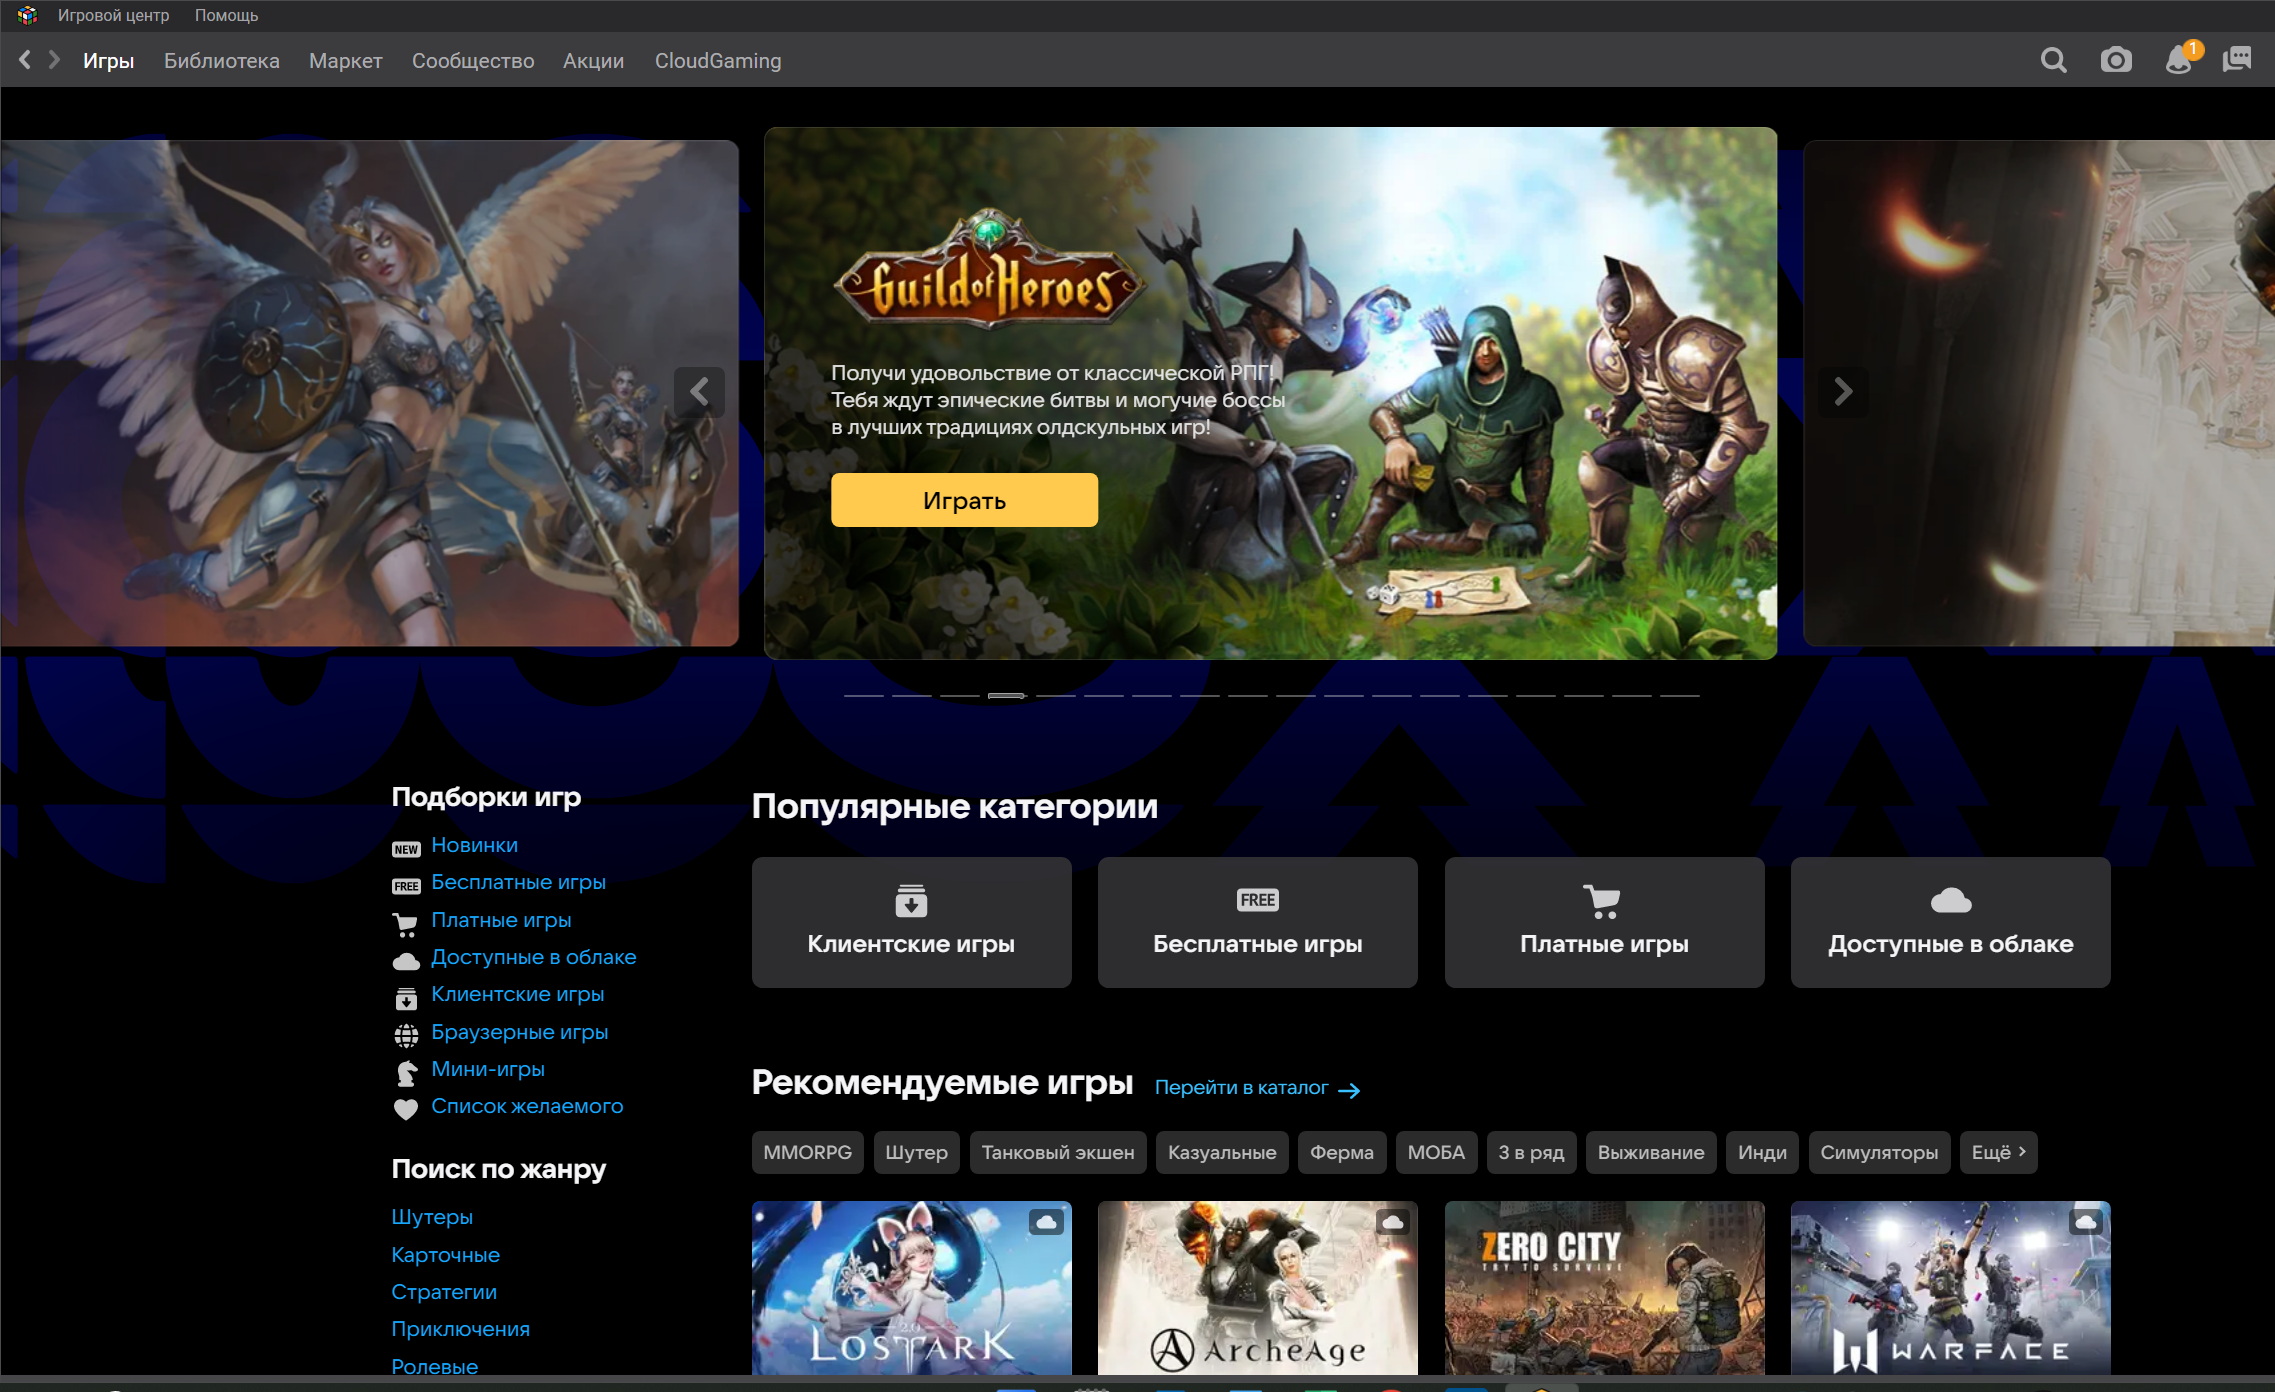2275x1392 pixels.
Task: Open the Бесплатные игры category card
Action: [1257, 922]
